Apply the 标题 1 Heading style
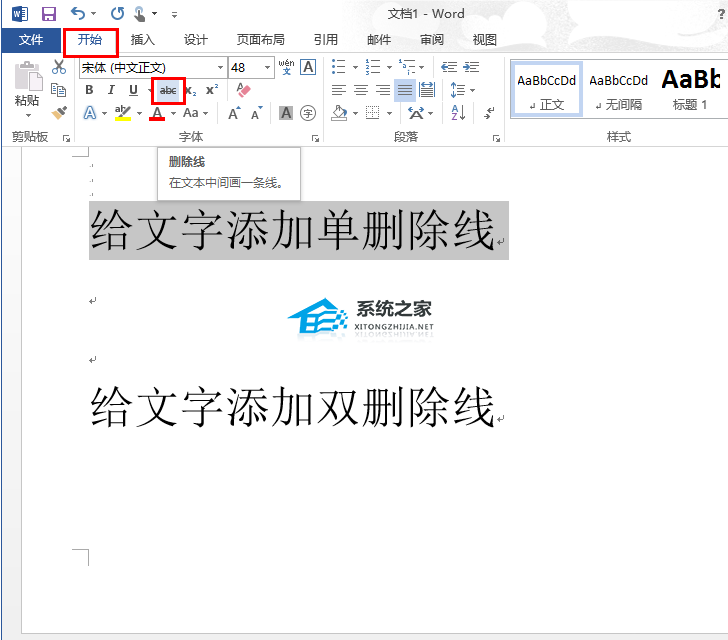The width and height of the screenshot is (728, 640). click(x=691, y=89)
